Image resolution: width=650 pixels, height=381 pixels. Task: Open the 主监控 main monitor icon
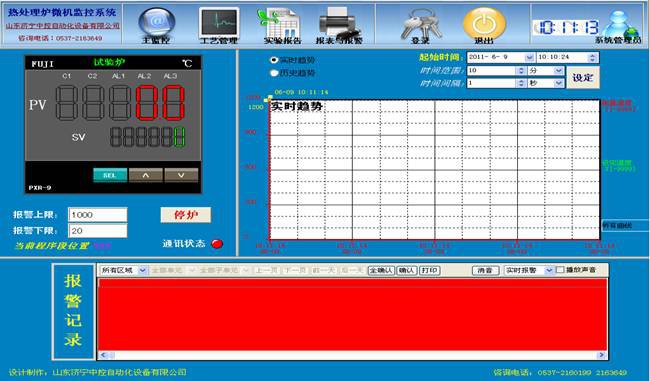pos(156,22)
